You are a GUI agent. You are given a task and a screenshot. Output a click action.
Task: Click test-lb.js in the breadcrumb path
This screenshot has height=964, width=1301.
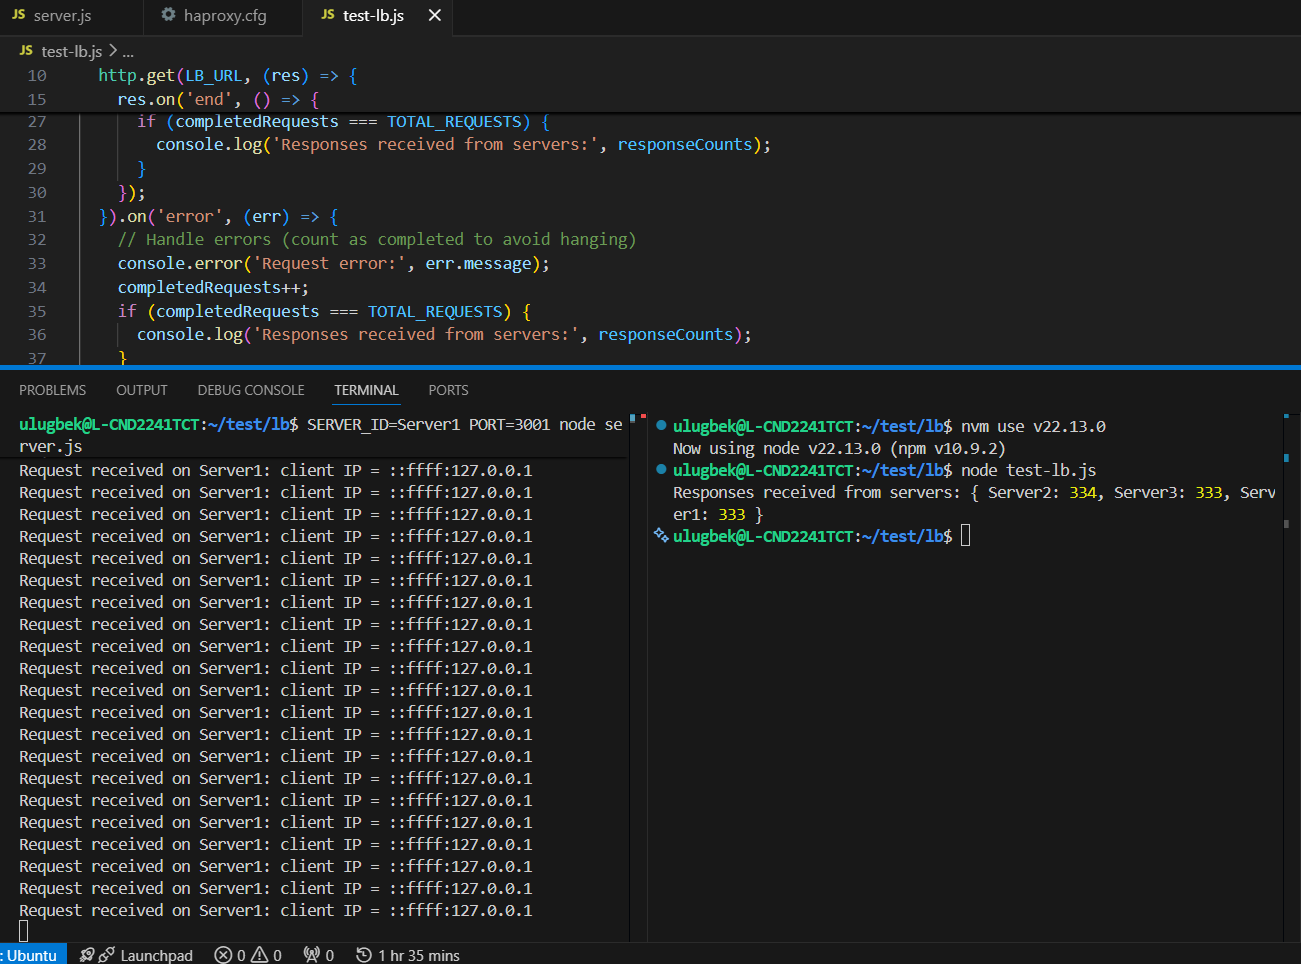[x=72, y=51]
